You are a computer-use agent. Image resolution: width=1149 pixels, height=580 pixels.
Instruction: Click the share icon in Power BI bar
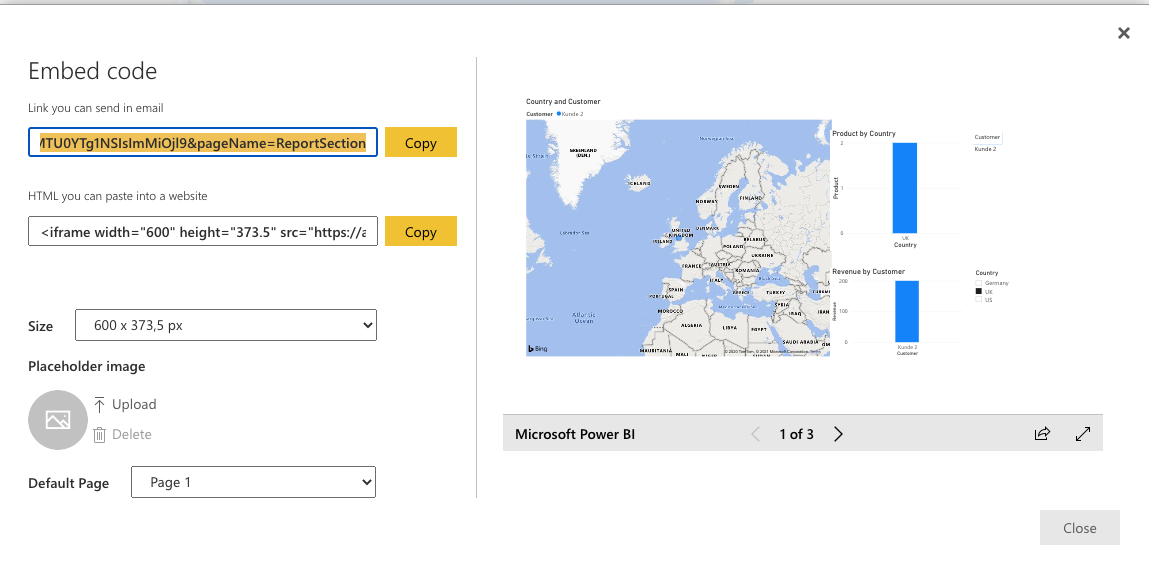1042,434
